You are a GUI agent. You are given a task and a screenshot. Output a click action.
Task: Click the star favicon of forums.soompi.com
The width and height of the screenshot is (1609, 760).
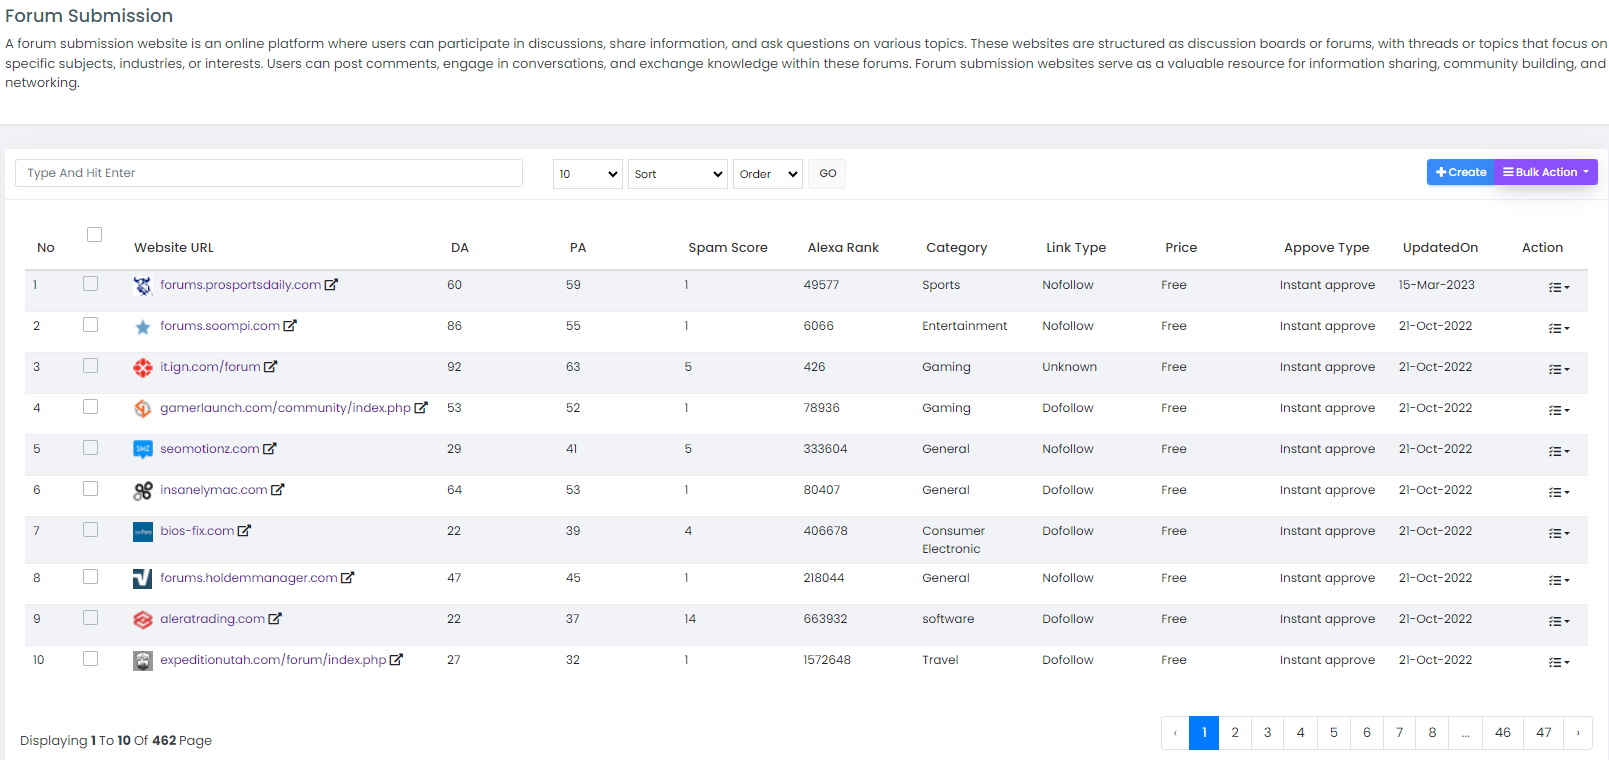coord(143,327)
